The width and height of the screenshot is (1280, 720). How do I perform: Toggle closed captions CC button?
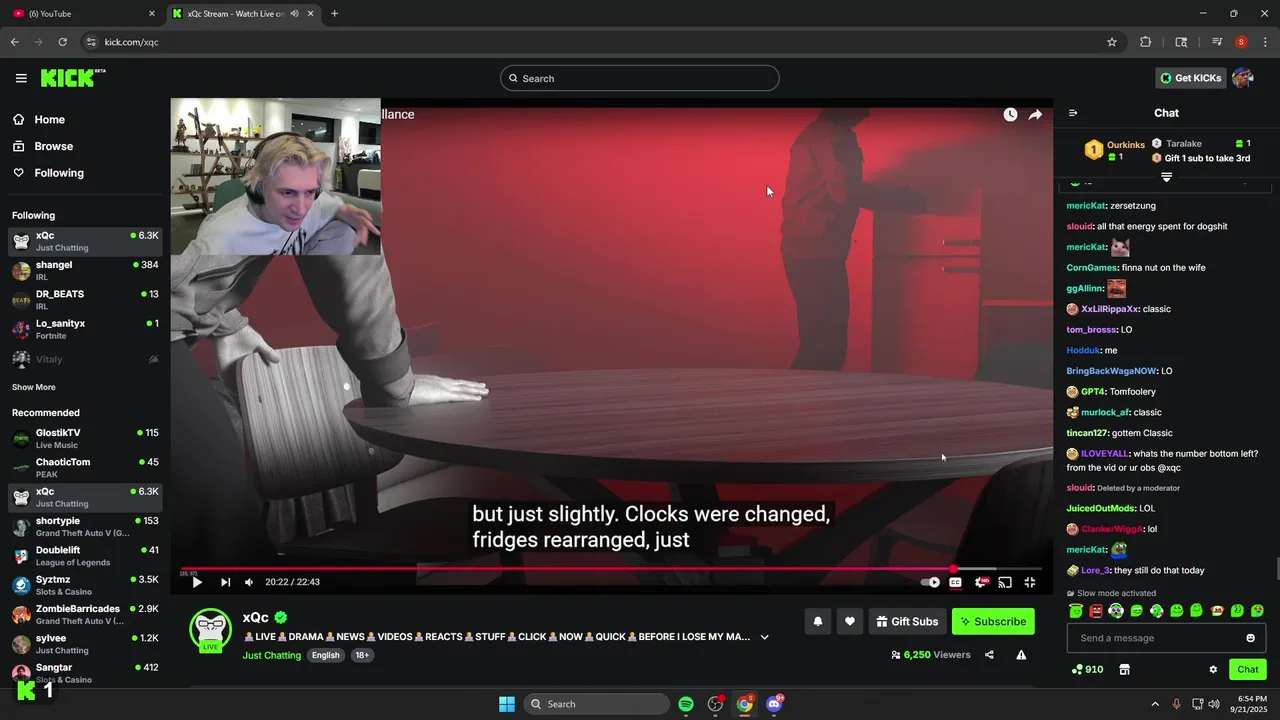tap(955, 582)
